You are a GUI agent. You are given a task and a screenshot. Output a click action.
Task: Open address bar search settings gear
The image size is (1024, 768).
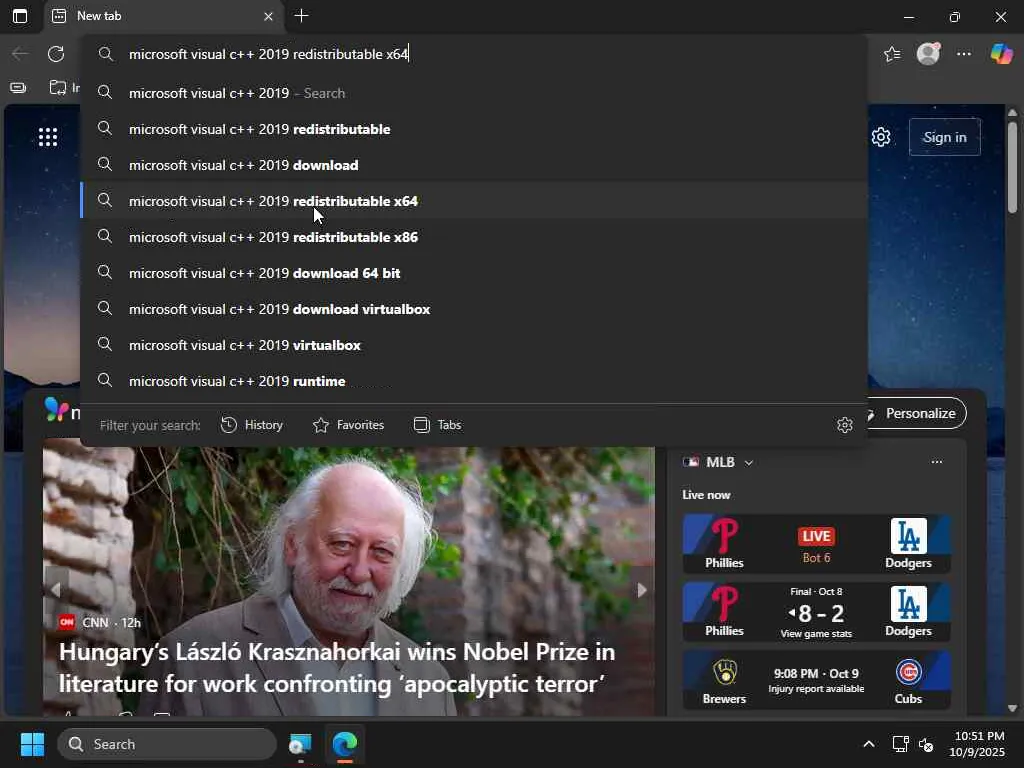tap(844, 425)
